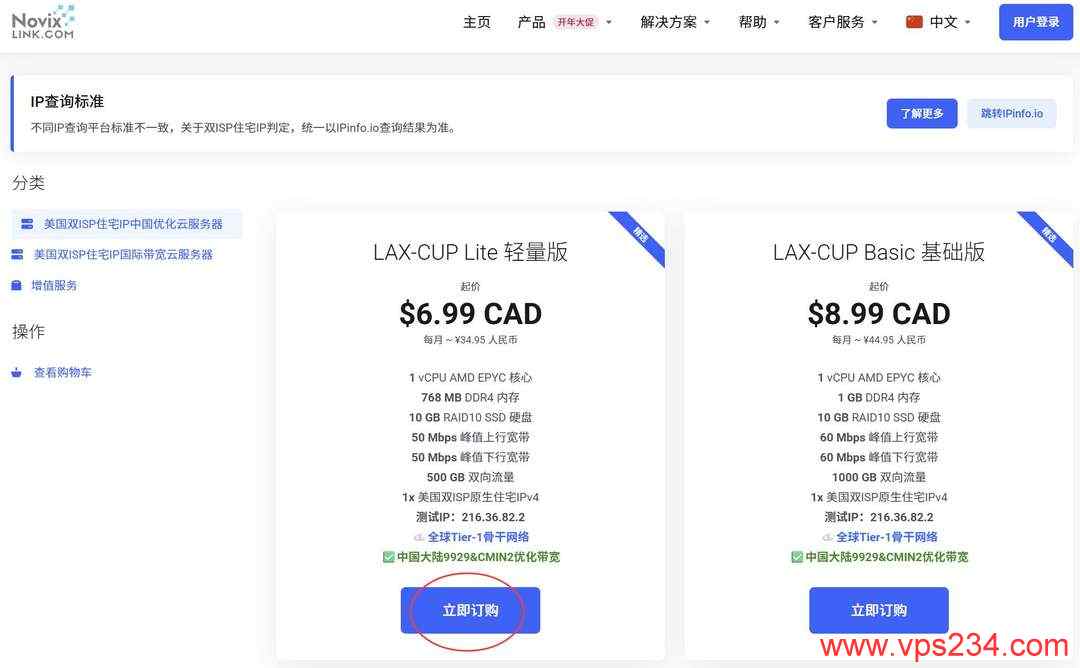The height and width of the screenshot is (668, 1080).
Task: Open the 增值服务 category
Action: (54, 285)
